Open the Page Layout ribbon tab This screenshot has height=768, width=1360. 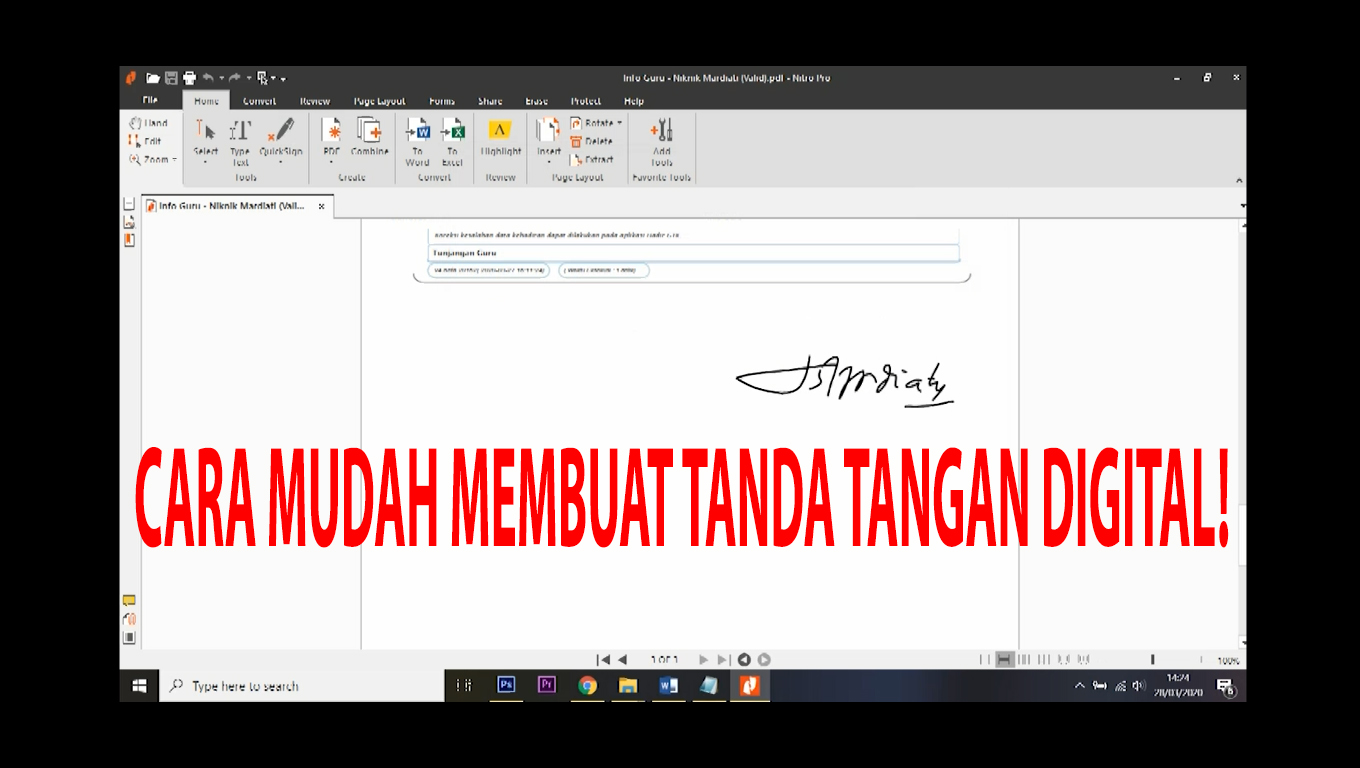pos(379,101)
